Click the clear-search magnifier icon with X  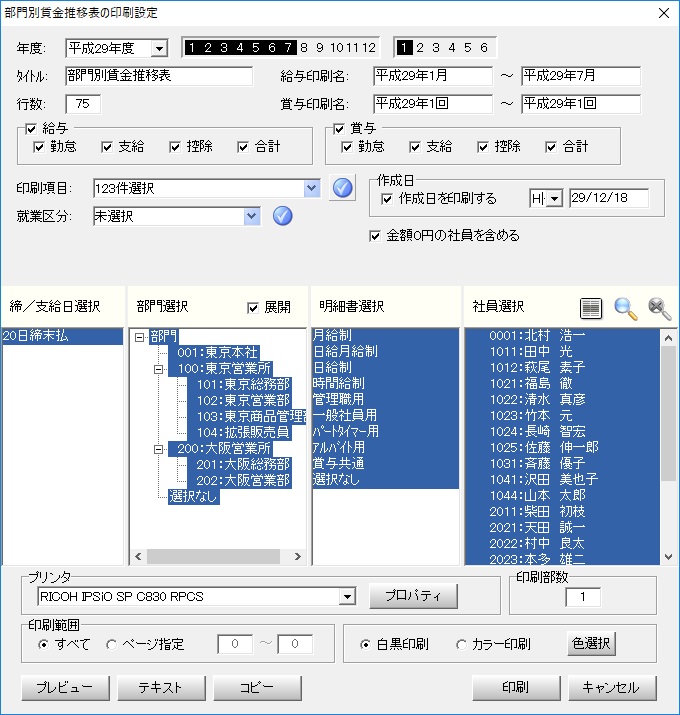[659, 308]
